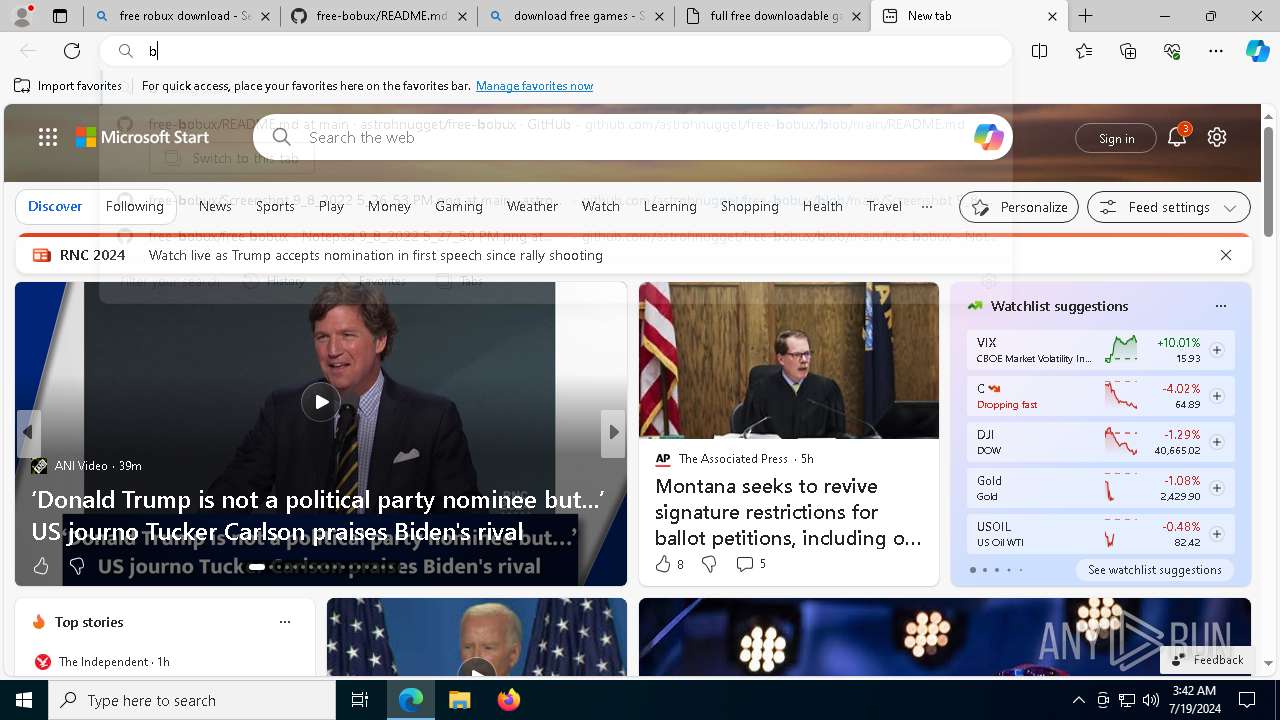This screenshot has height=720, width=1280.
Task: Open Windows Start menu
Action: (x=24, y=700)
